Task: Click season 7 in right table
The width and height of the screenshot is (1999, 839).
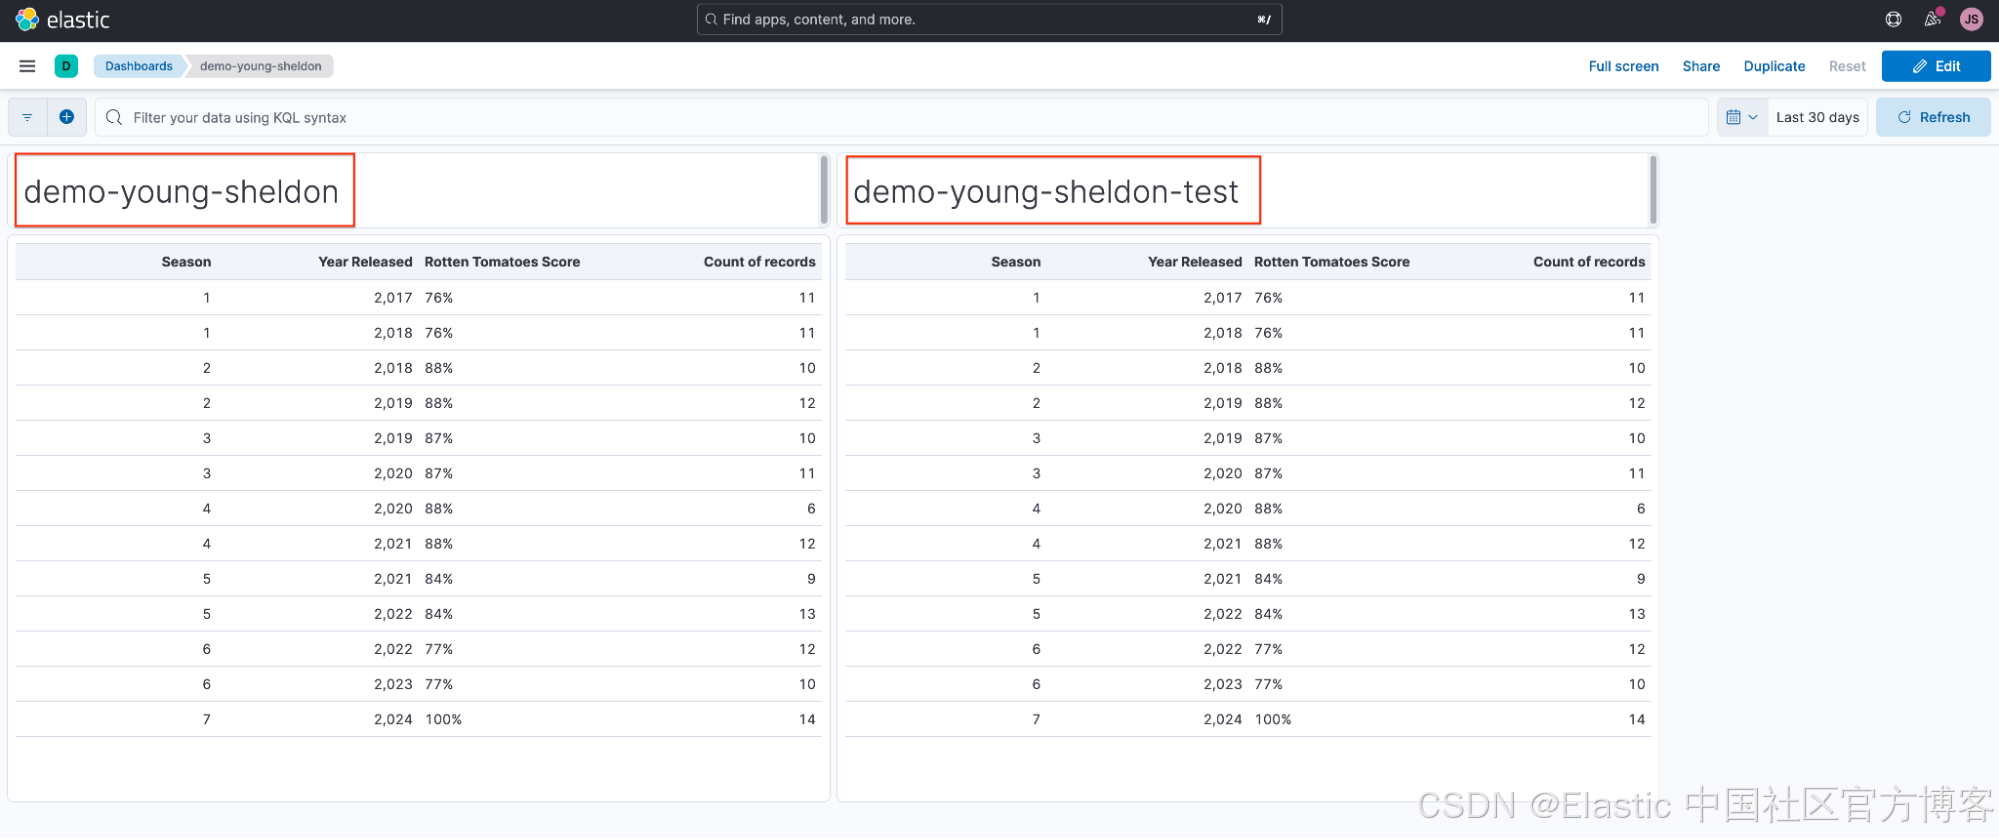Action: tap(1036, 719)
